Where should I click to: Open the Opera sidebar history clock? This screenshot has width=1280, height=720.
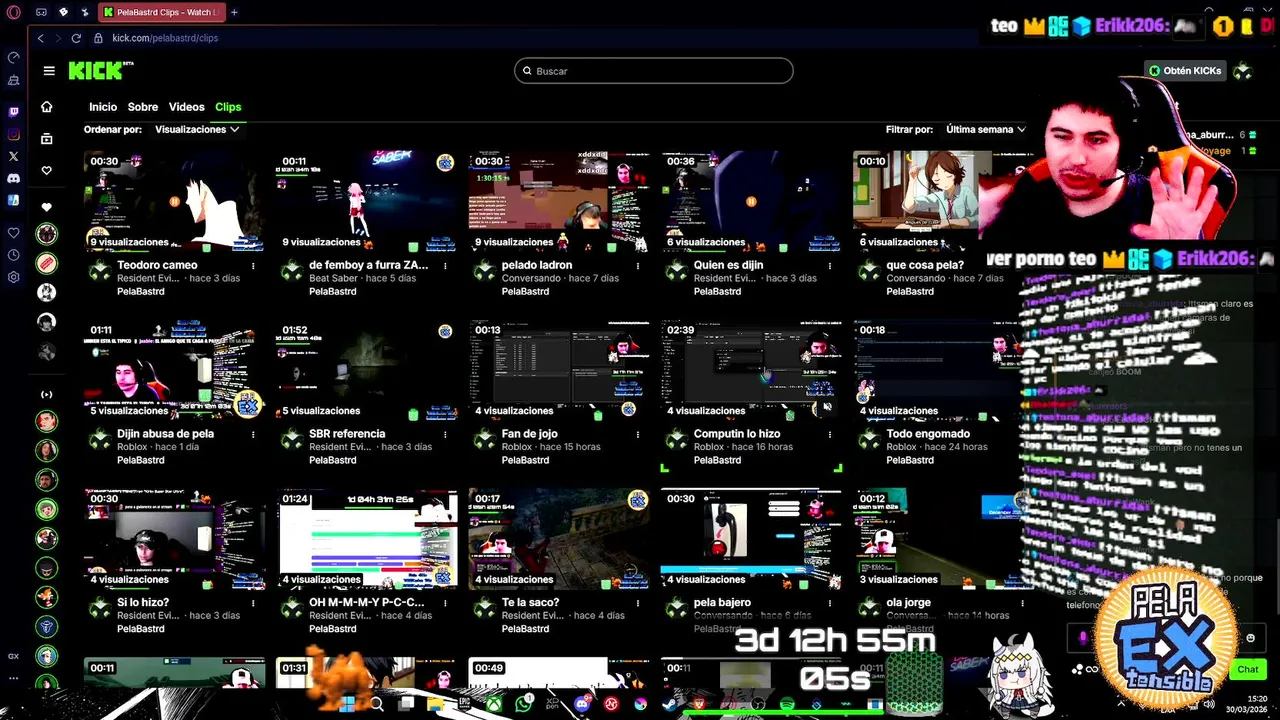point(13,255)
